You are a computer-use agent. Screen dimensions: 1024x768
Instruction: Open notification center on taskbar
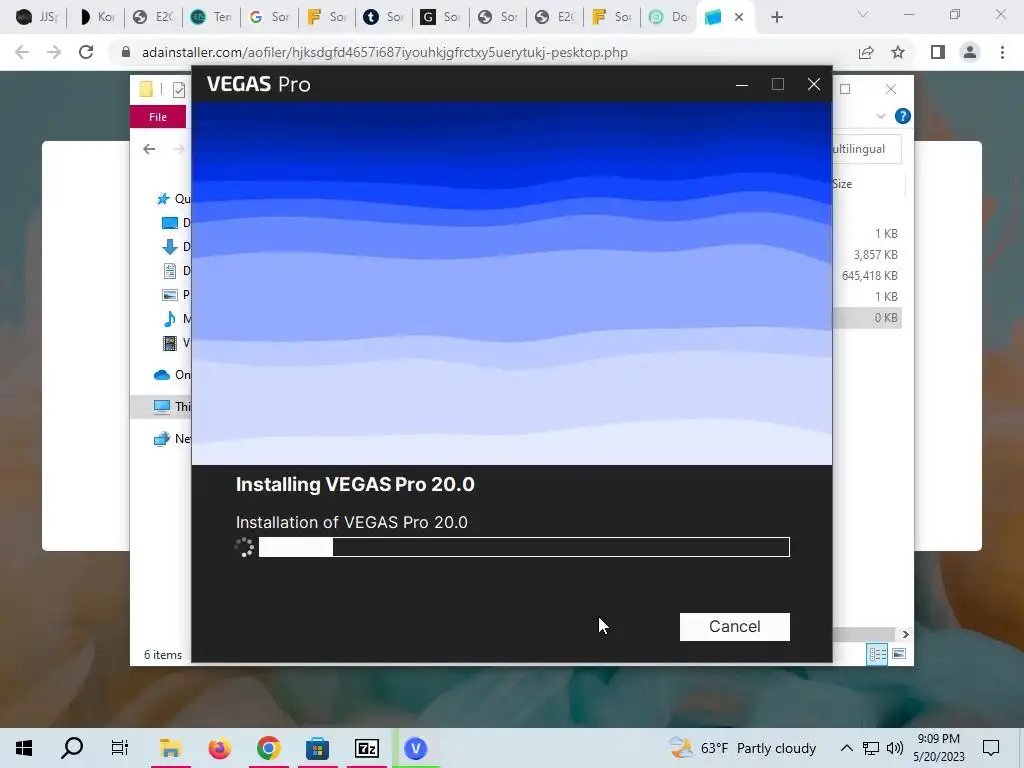pos(991,748)
